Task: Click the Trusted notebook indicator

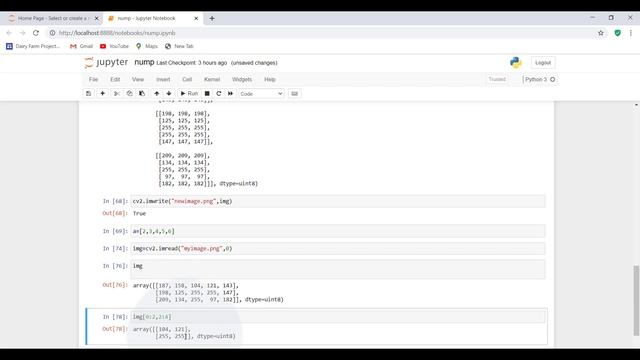Action: click(497, 79)
